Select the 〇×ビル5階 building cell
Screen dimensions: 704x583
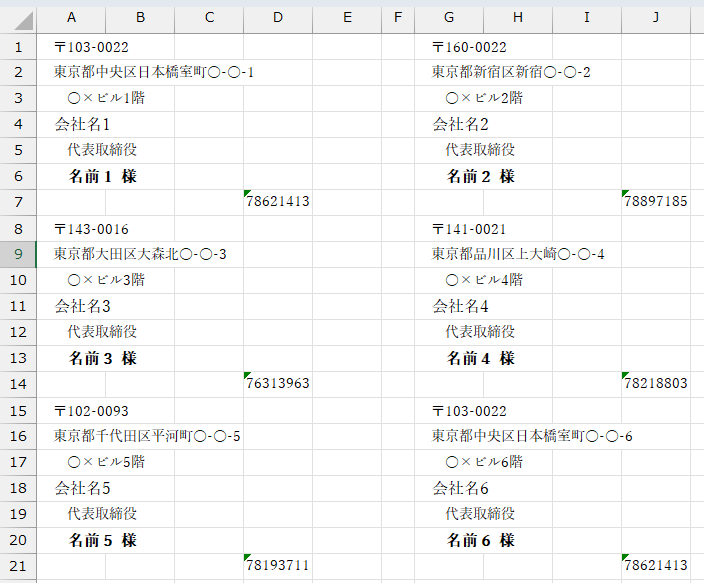tap(106, 463)
